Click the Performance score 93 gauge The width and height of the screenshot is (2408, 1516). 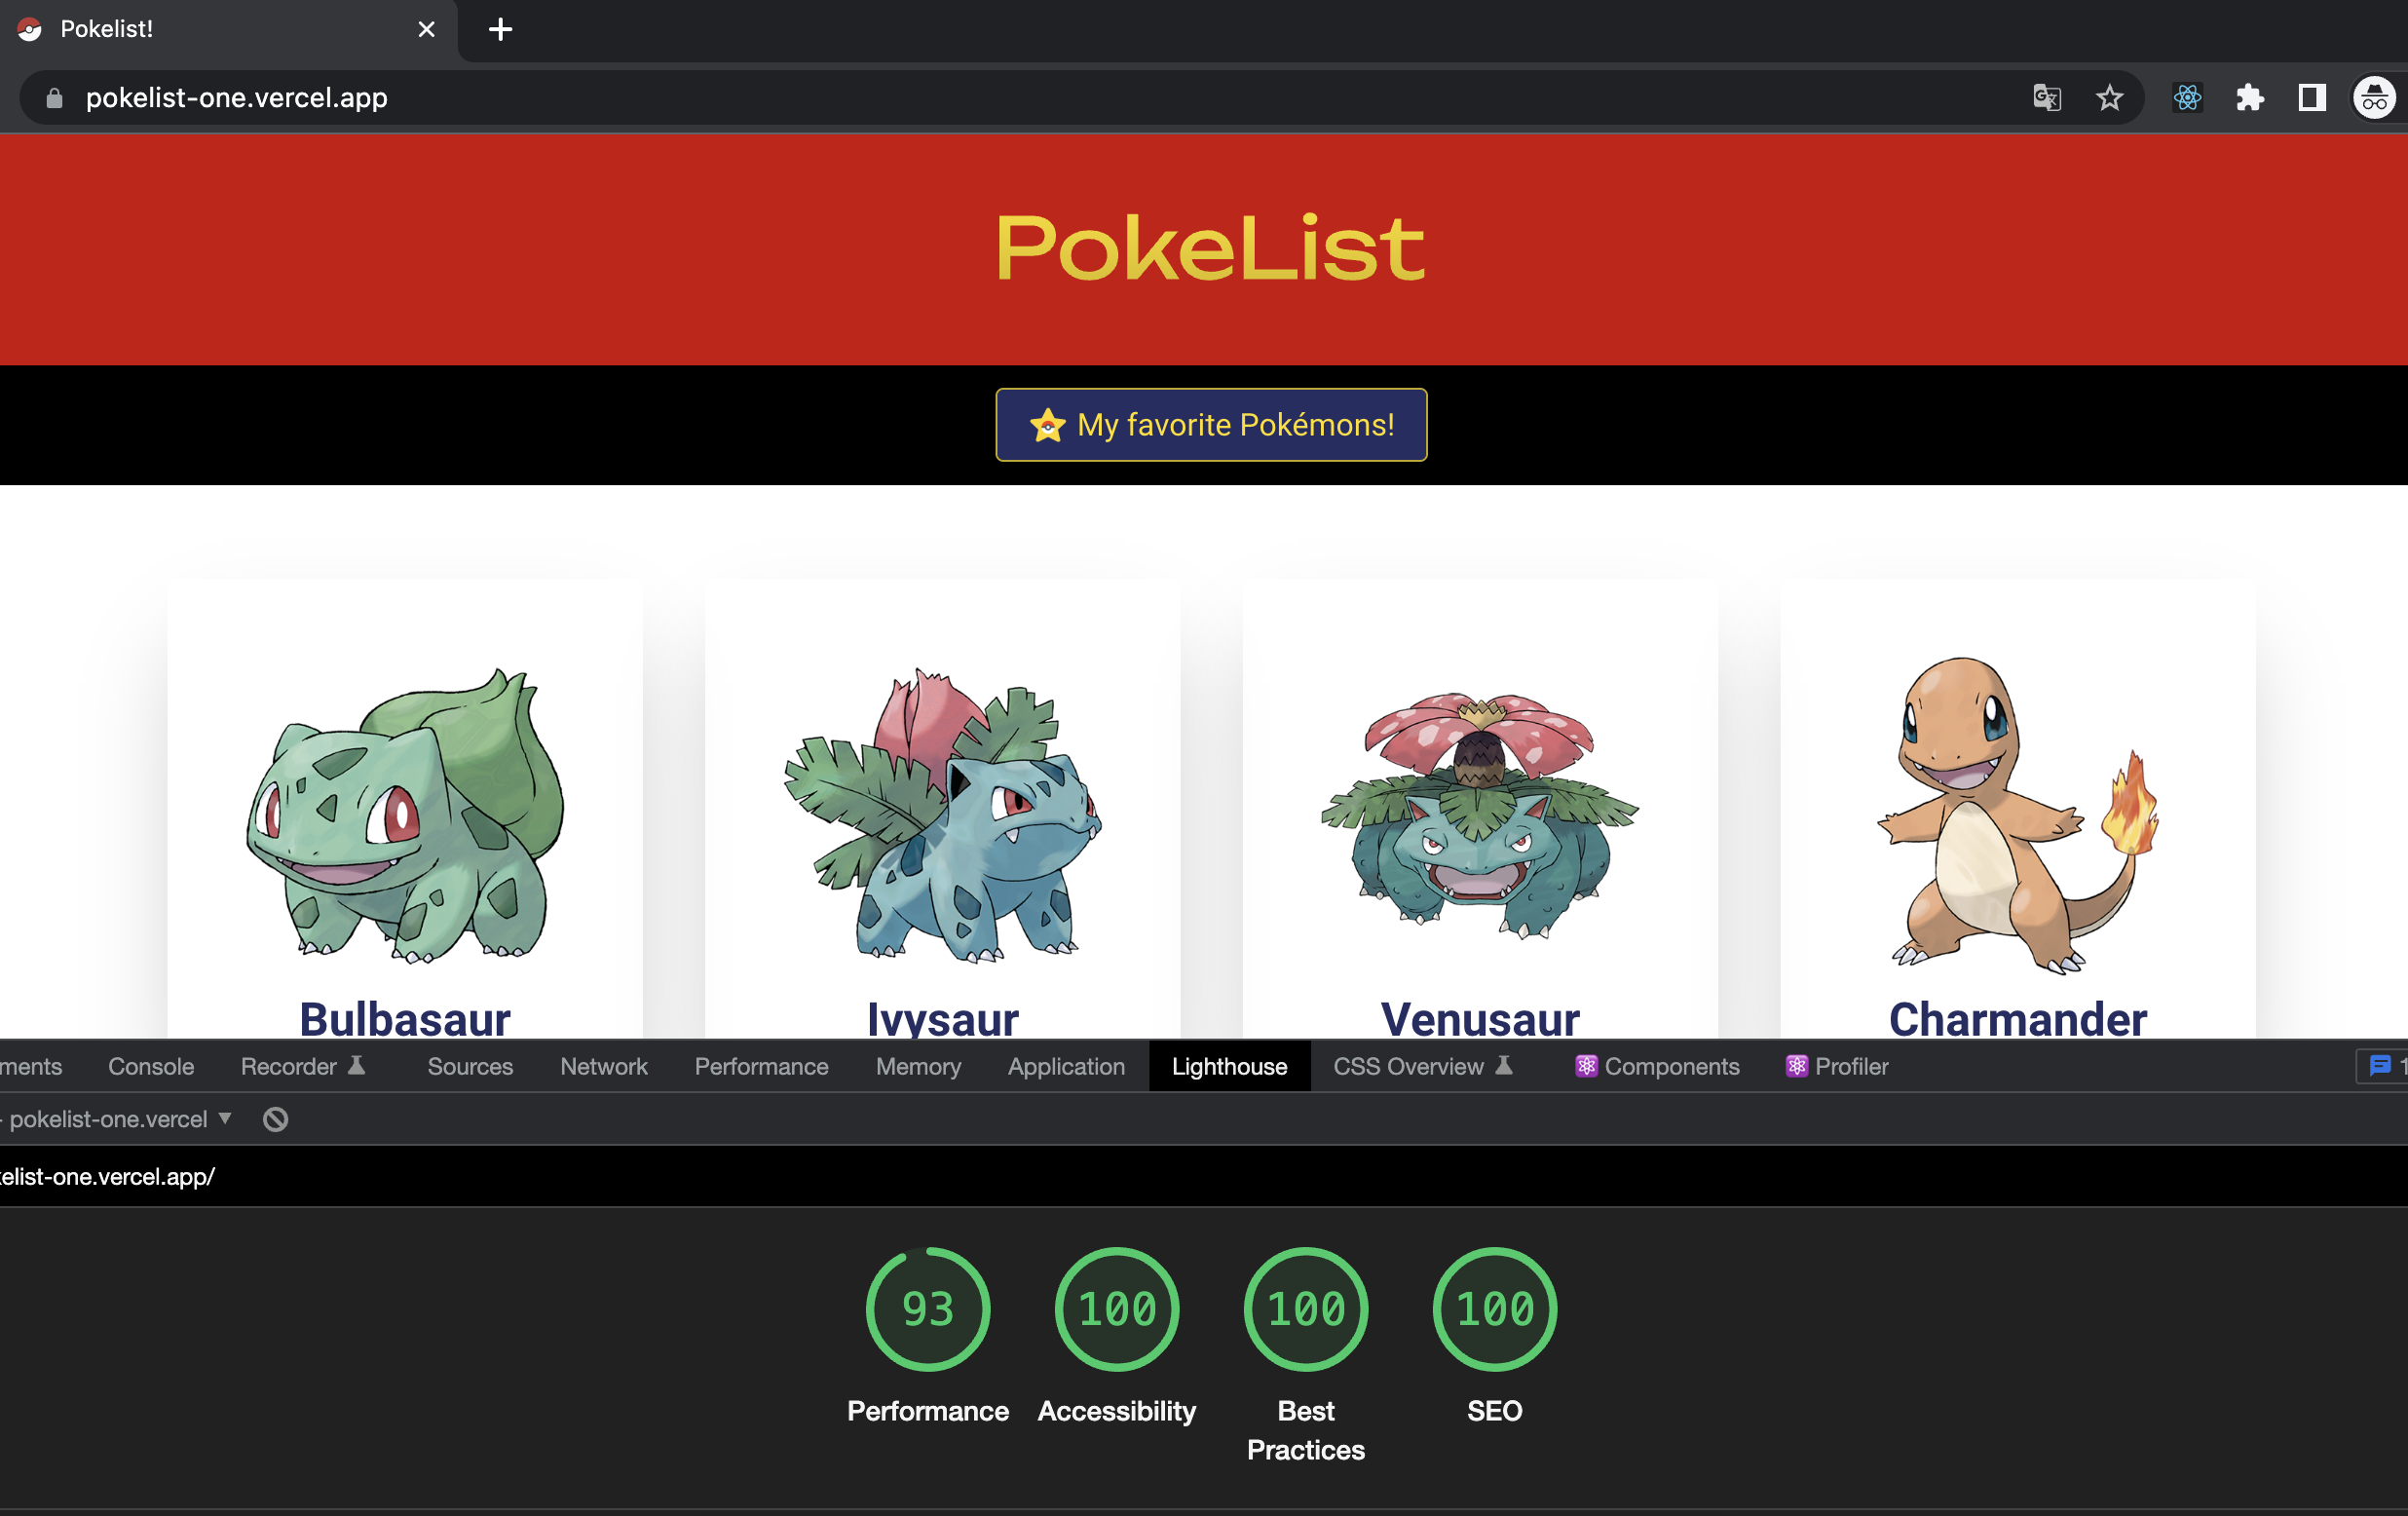tap(927, 1308)
